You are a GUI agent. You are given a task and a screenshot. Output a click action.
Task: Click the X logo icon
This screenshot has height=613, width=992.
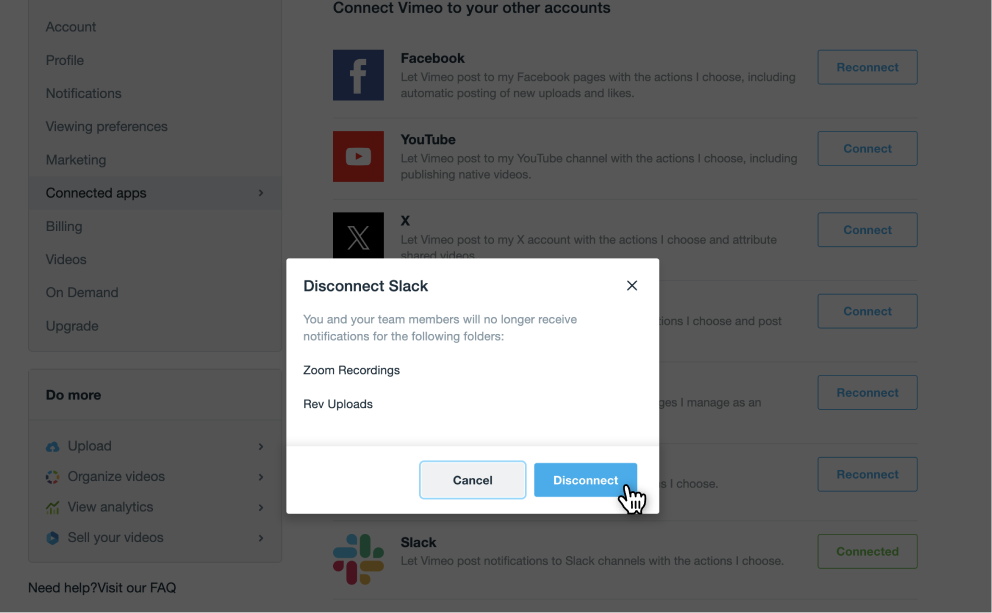click(x=358, y=235)
